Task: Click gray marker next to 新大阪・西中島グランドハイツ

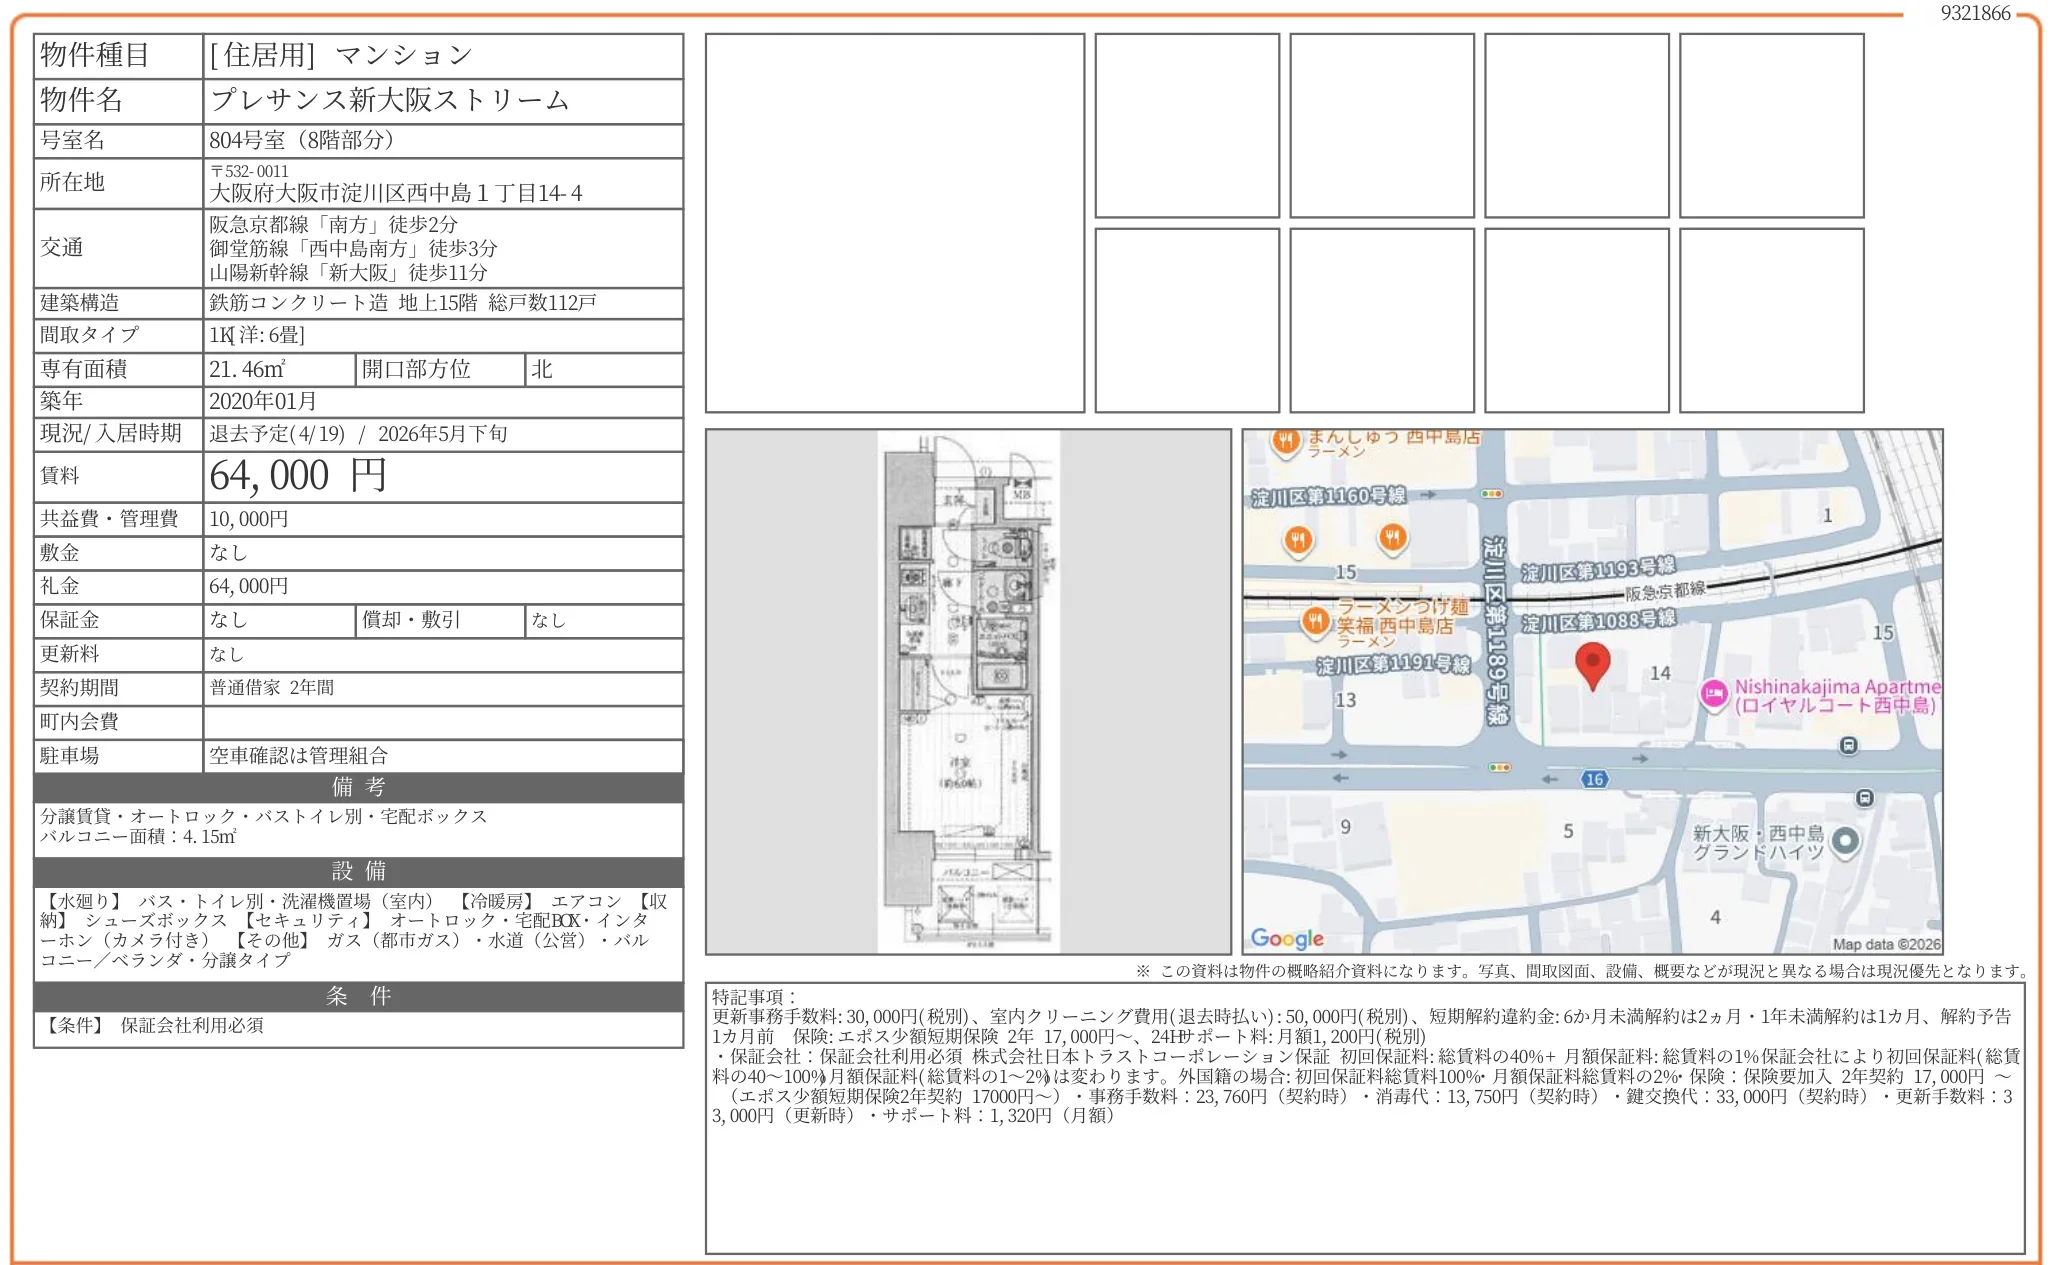Action: tap(1845, 840)
